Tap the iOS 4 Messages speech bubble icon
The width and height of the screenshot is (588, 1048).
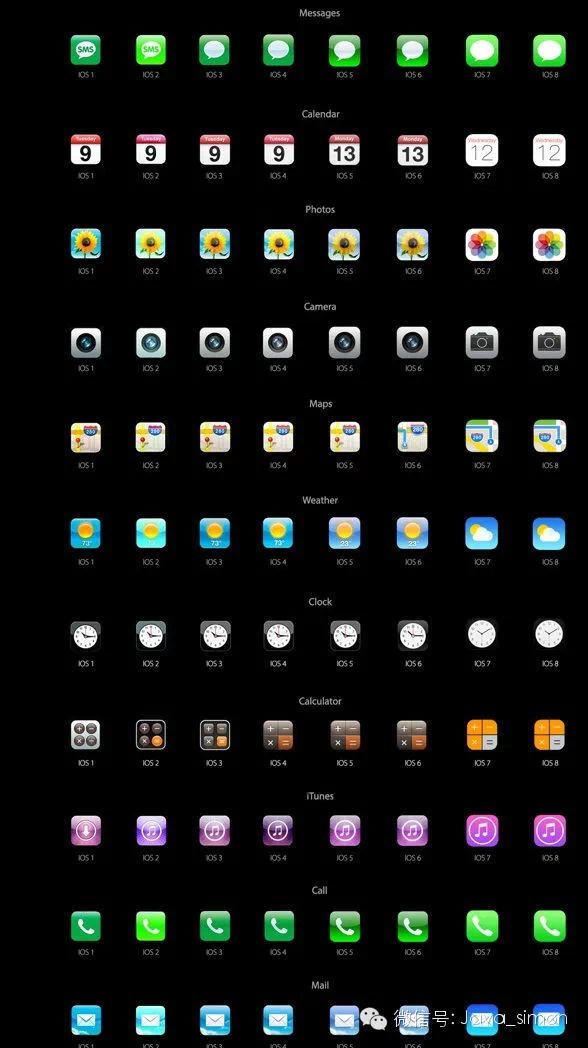(278, 50)
